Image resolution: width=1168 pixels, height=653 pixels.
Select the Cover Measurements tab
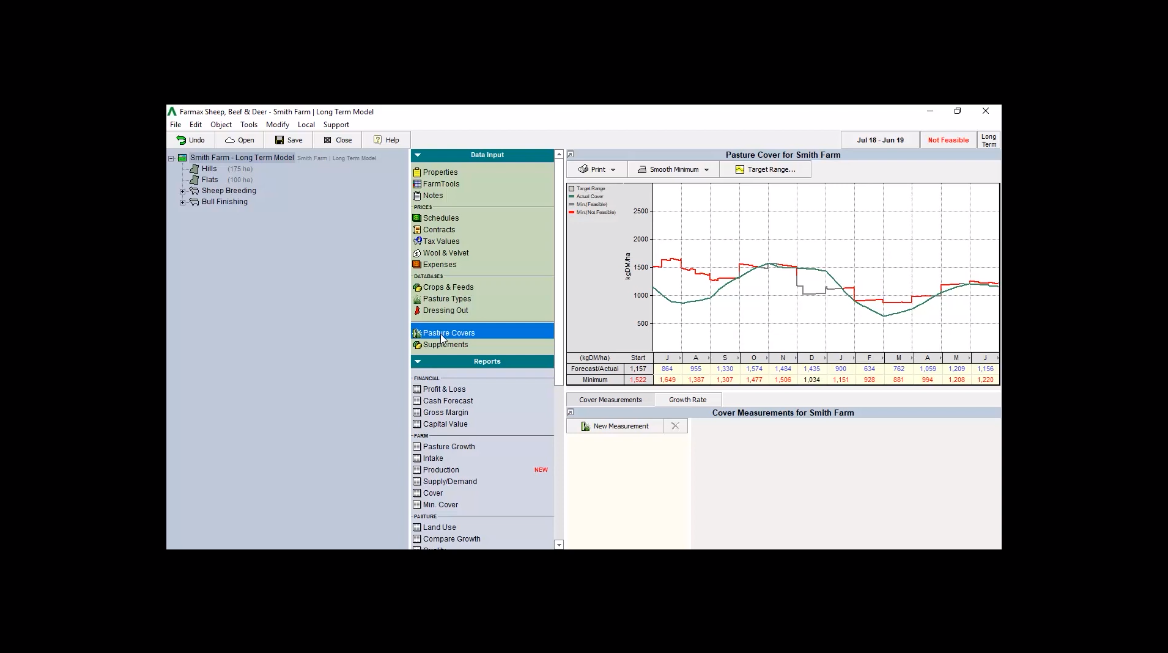click(610, 400)
